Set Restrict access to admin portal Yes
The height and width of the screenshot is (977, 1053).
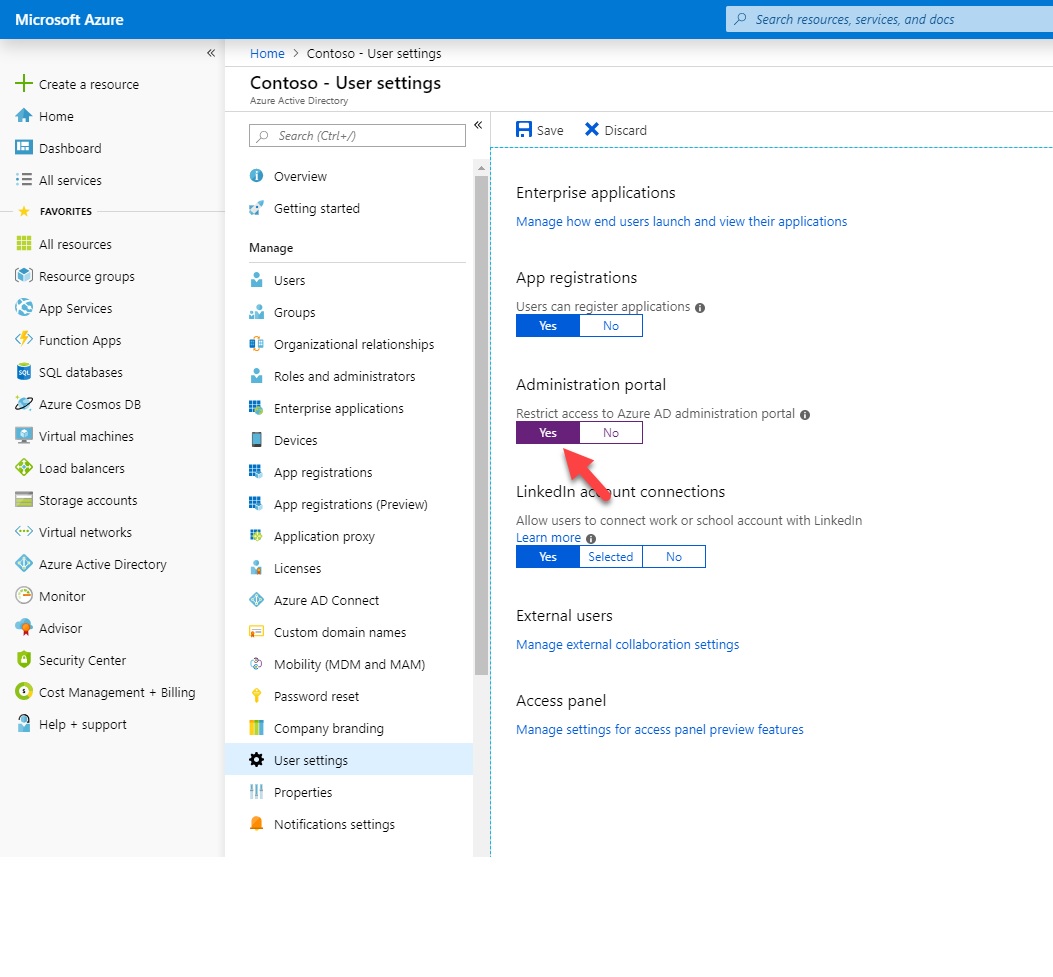coord(547,432)
